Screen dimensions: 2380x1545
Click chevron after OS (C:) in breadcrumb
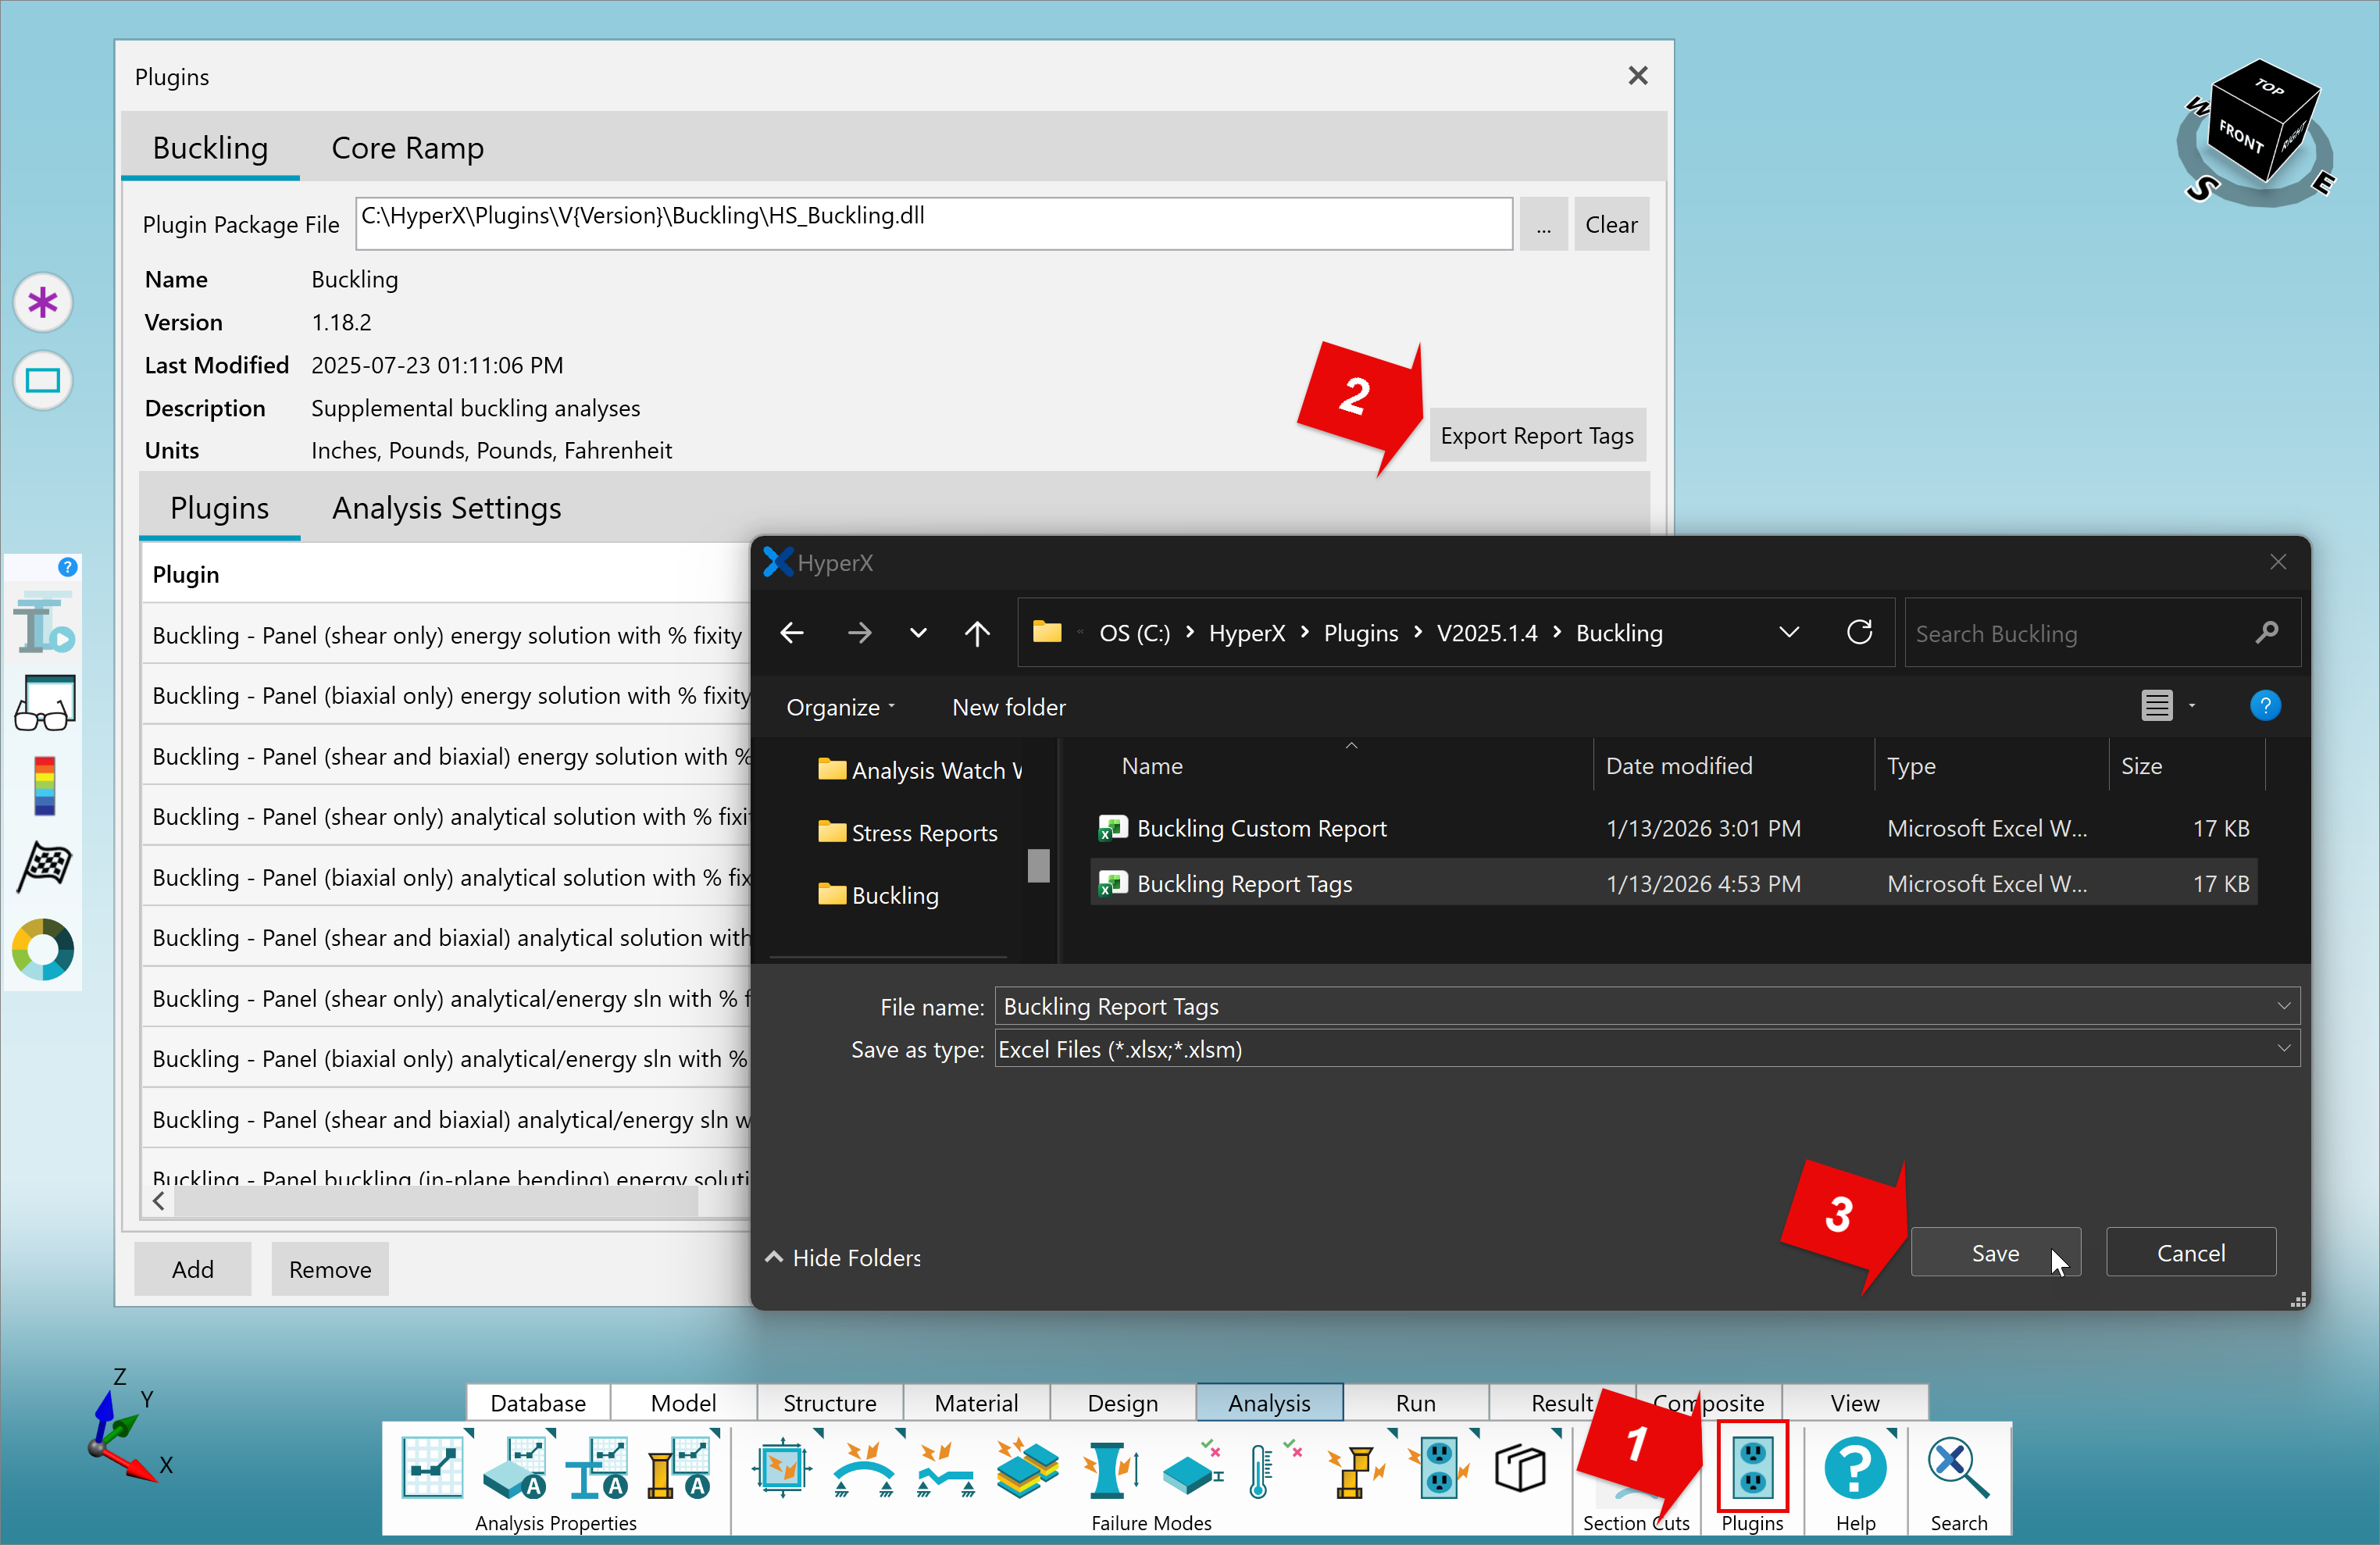pyautogui.click(x=1190, y=632)
